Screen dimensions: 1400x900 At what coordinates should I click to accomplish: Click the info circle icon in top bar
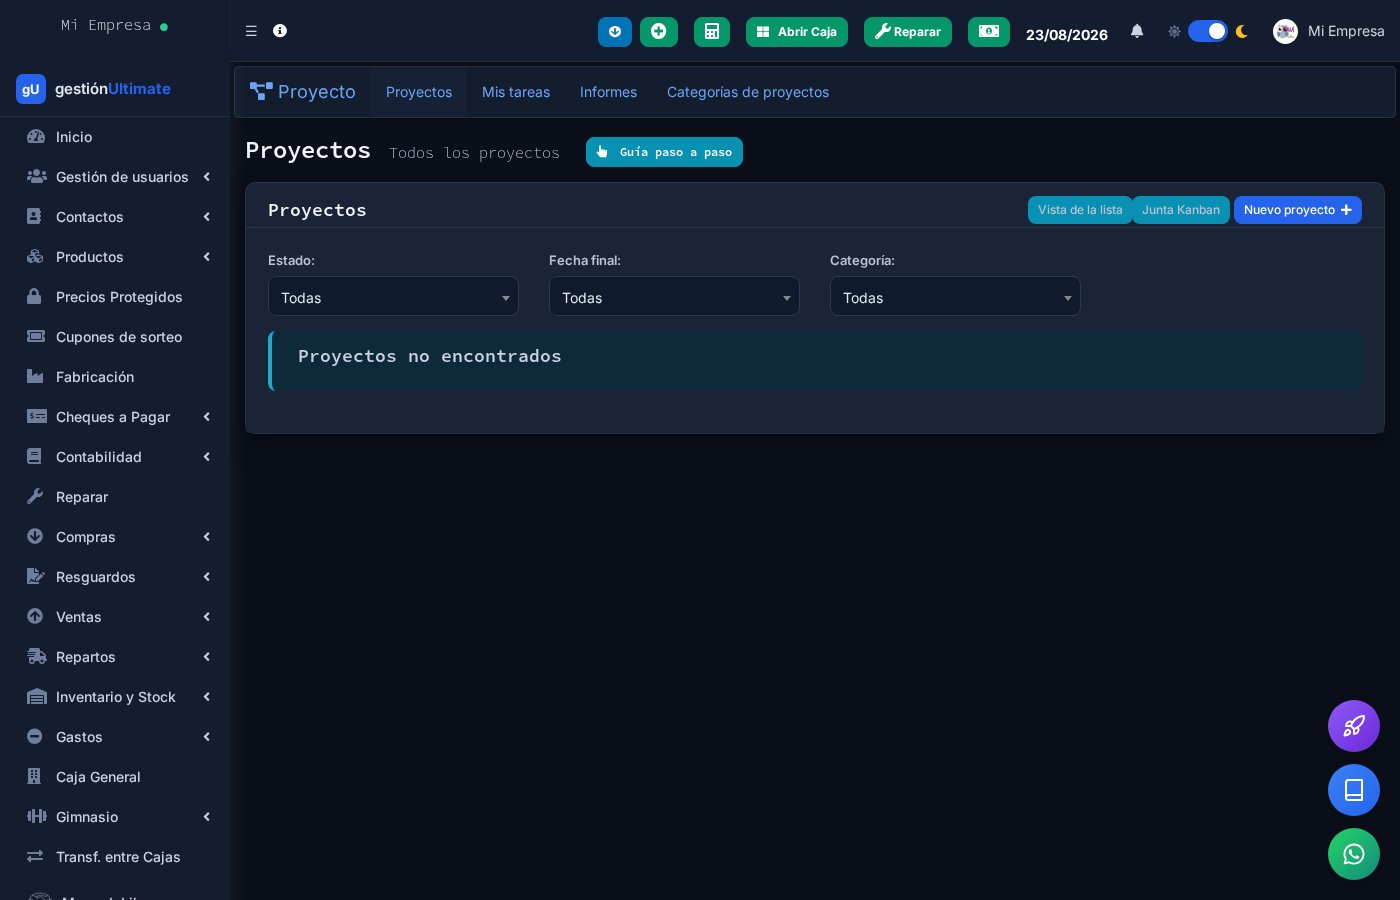(280, 31)
